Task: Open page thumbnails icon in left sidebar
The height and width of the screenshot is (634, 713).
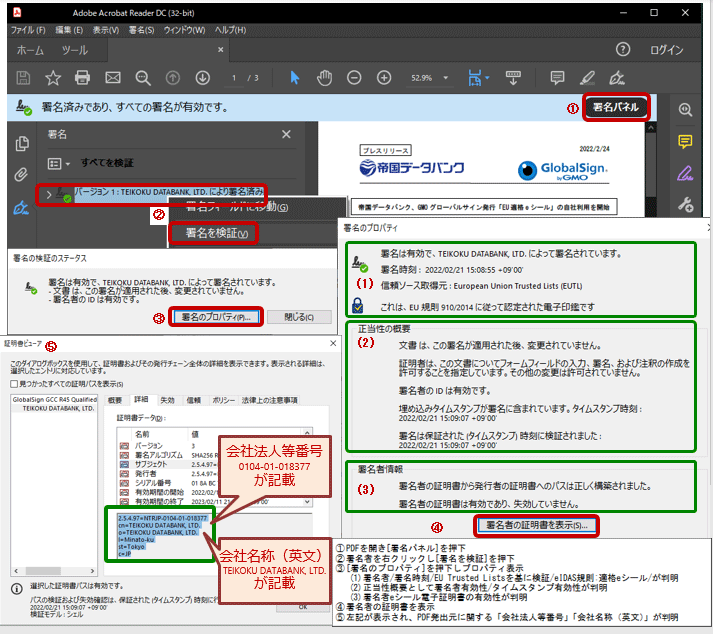Action: (x=22, y=144)
